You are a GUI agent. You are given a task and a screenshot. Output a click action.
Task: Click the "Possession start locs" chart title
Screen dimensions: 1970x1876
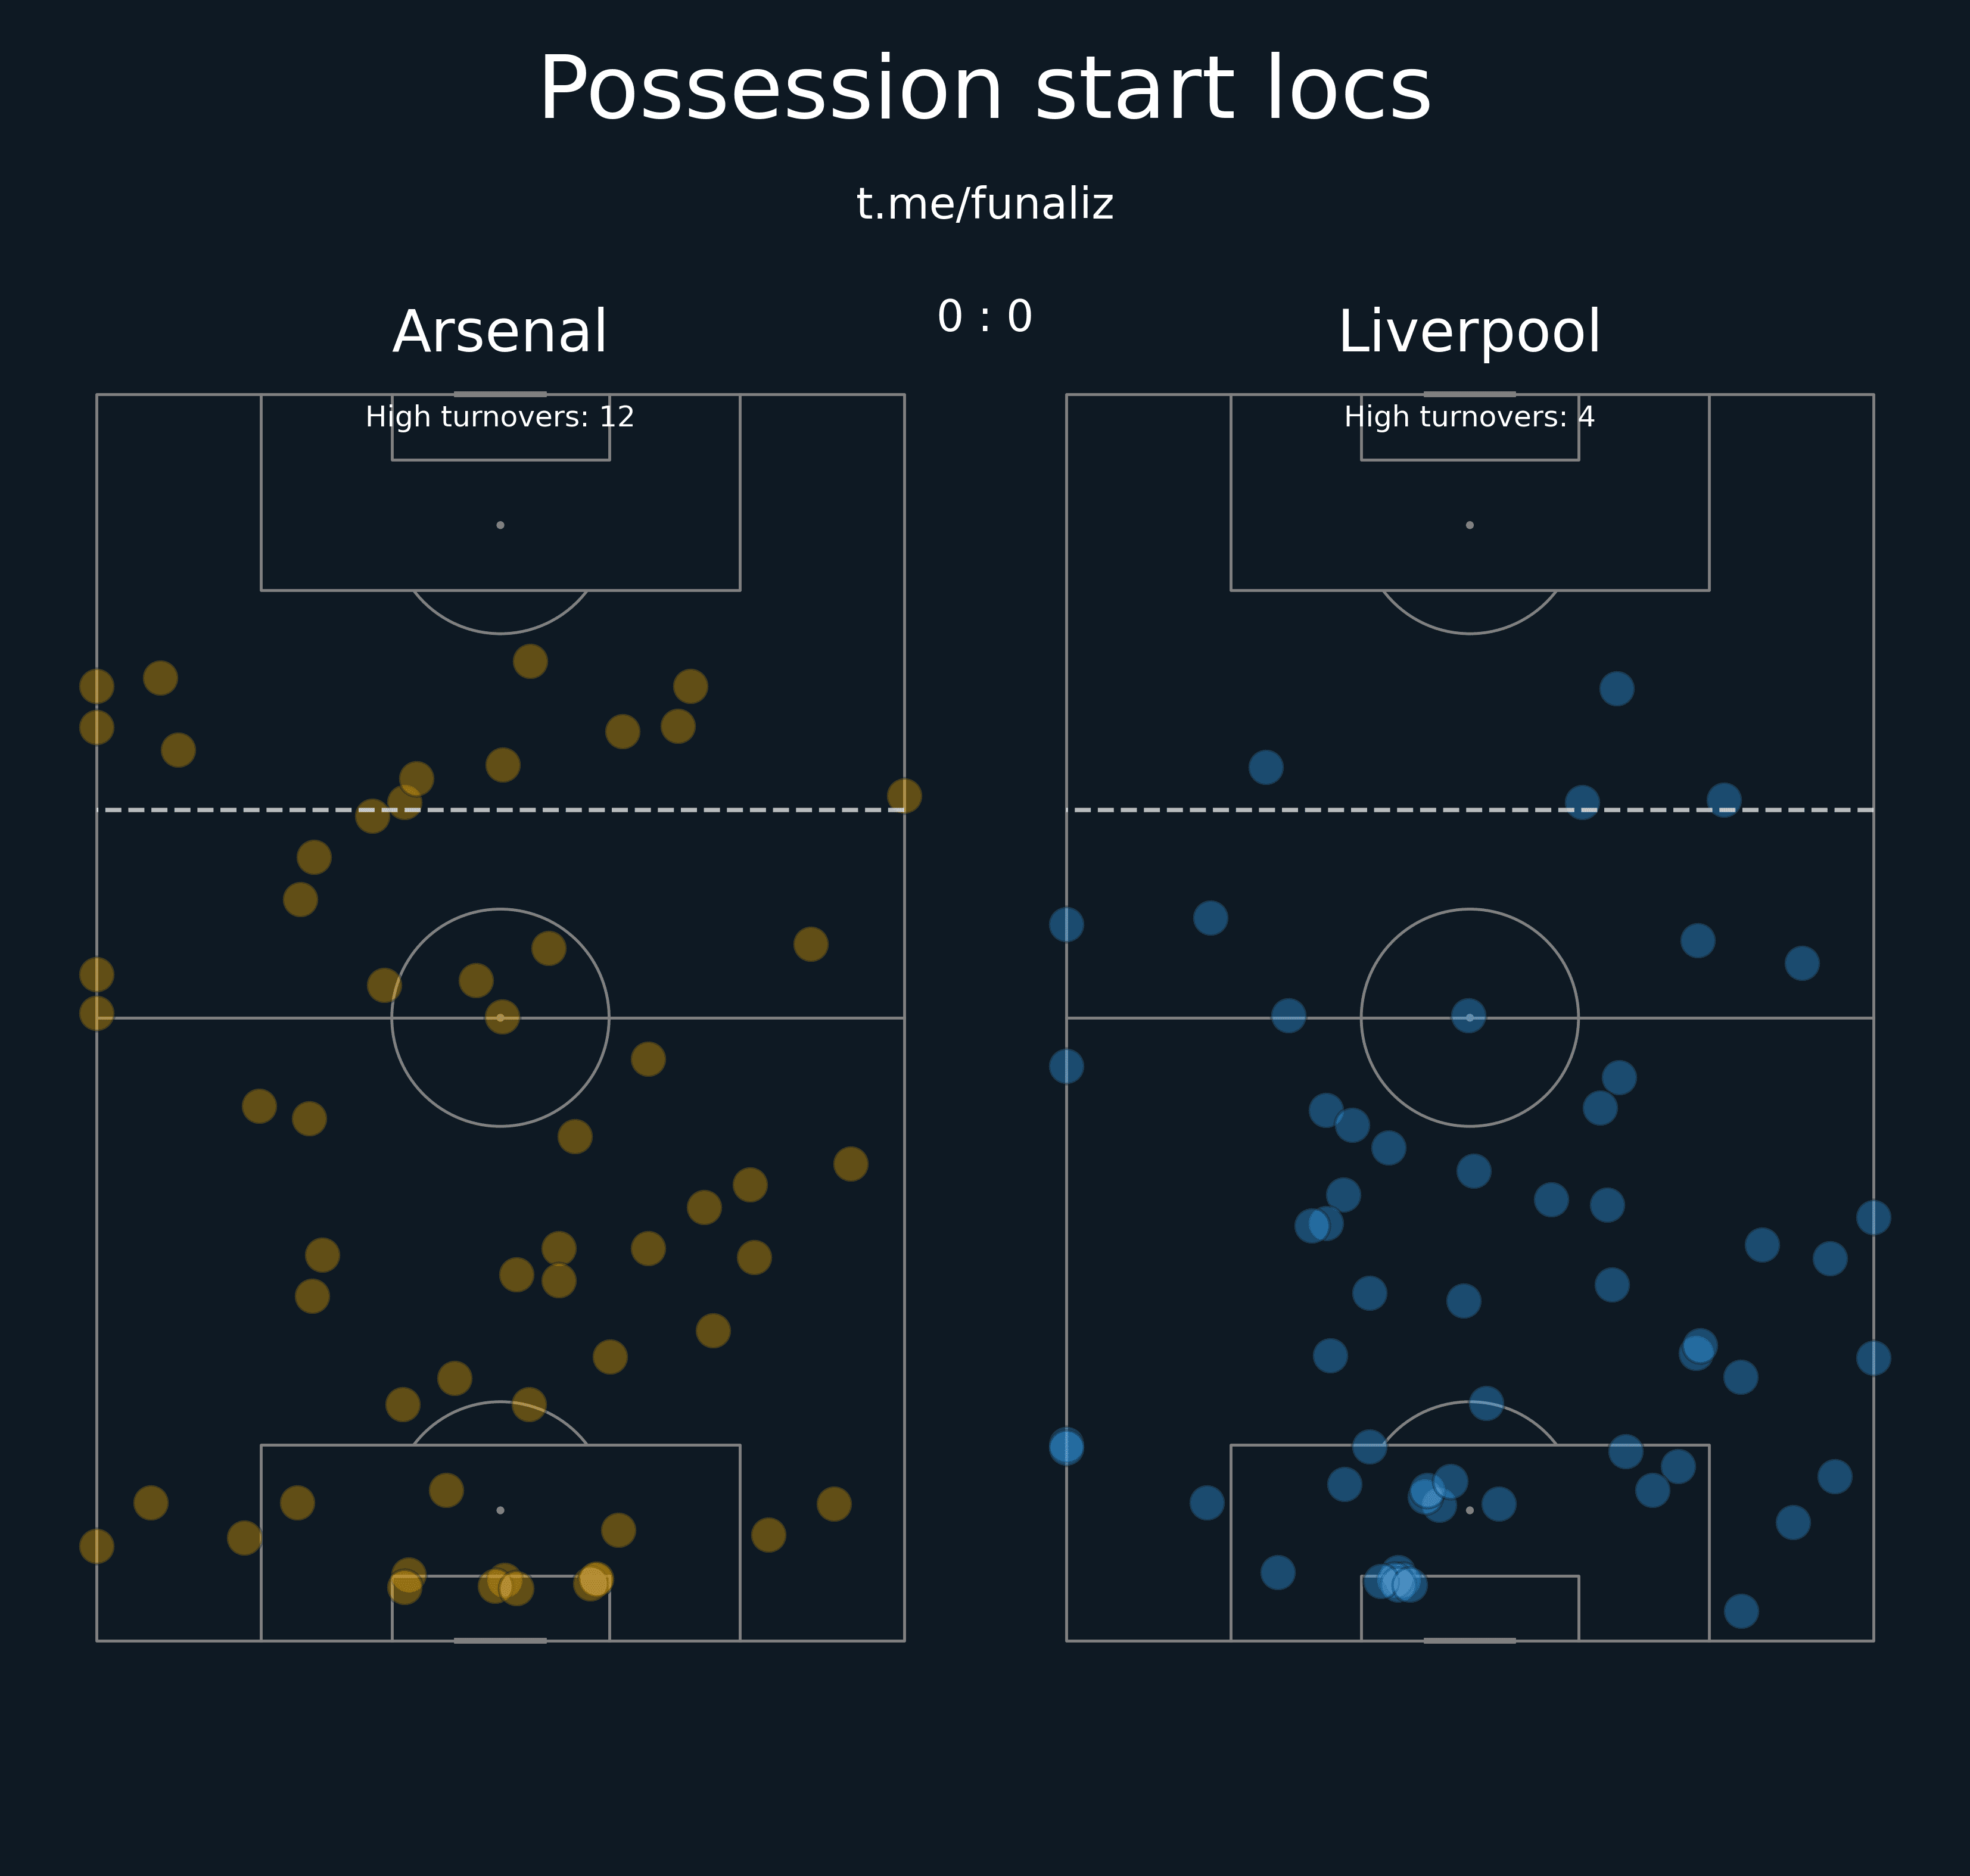(984, 90)
